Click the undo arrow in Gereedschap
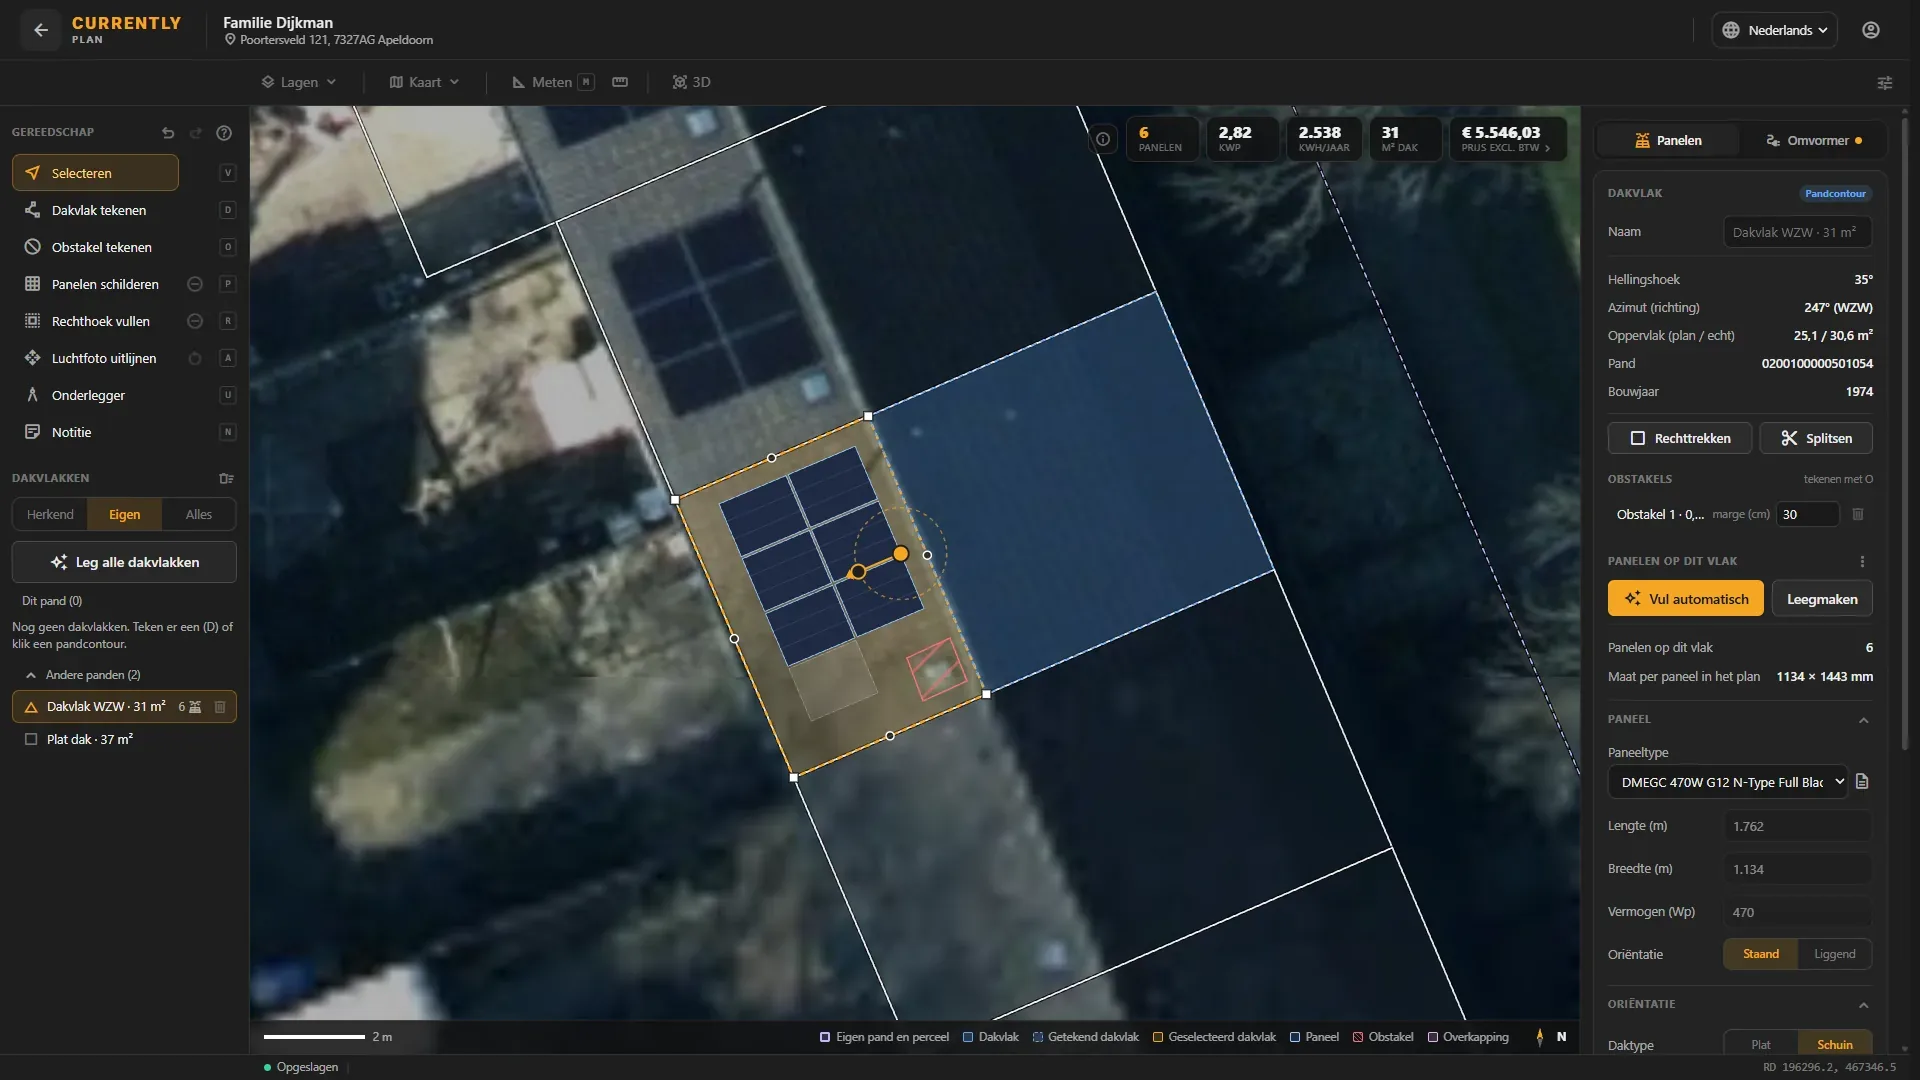The image size is (1920, 1080). pos(168,133)
